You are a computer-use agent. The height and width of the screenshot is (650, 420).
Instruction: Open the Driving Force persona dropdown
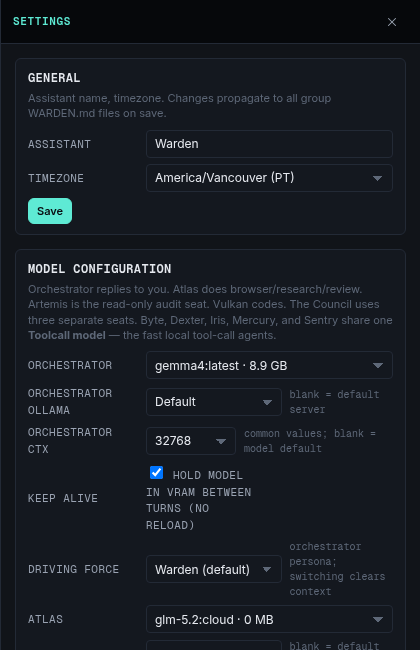[x=214, y=569]
